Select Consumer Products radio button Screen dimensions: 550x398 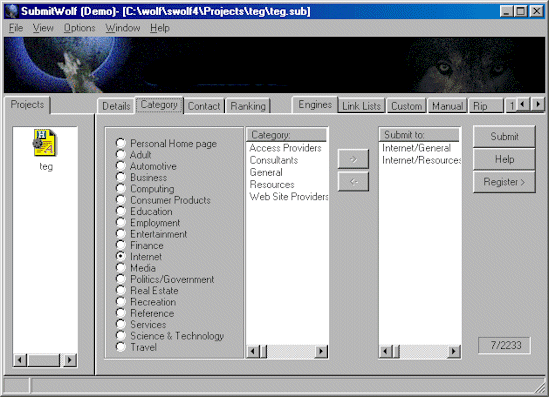(121, 200)
